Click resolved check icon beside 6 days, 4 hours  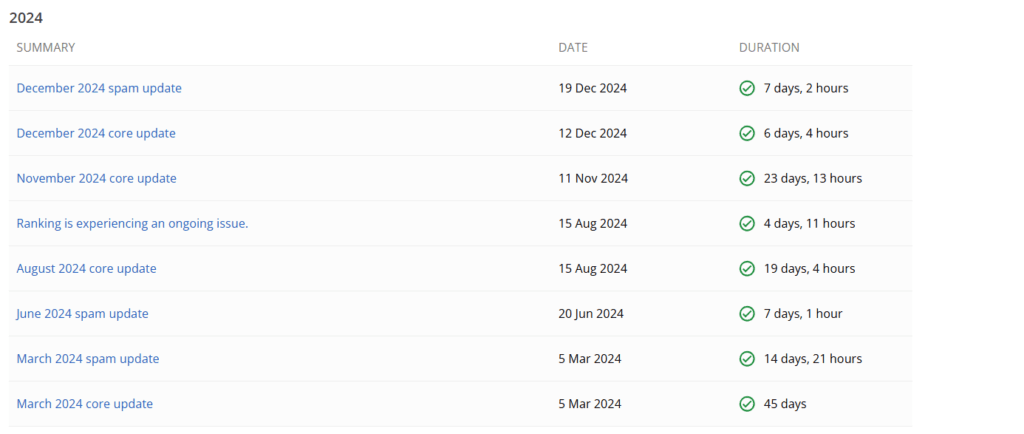tap(746, 133)
